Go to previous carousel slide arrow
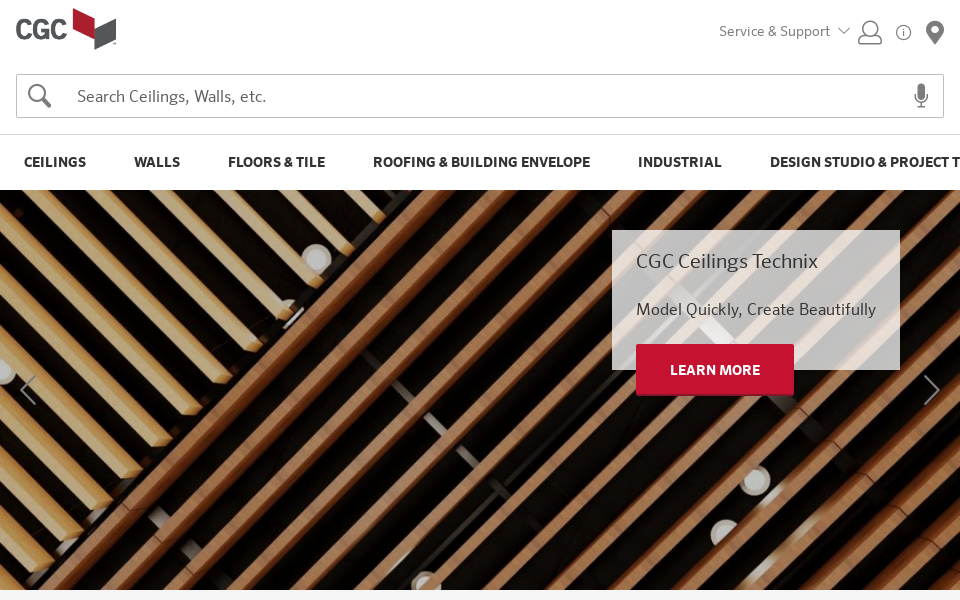 point(28,390)
